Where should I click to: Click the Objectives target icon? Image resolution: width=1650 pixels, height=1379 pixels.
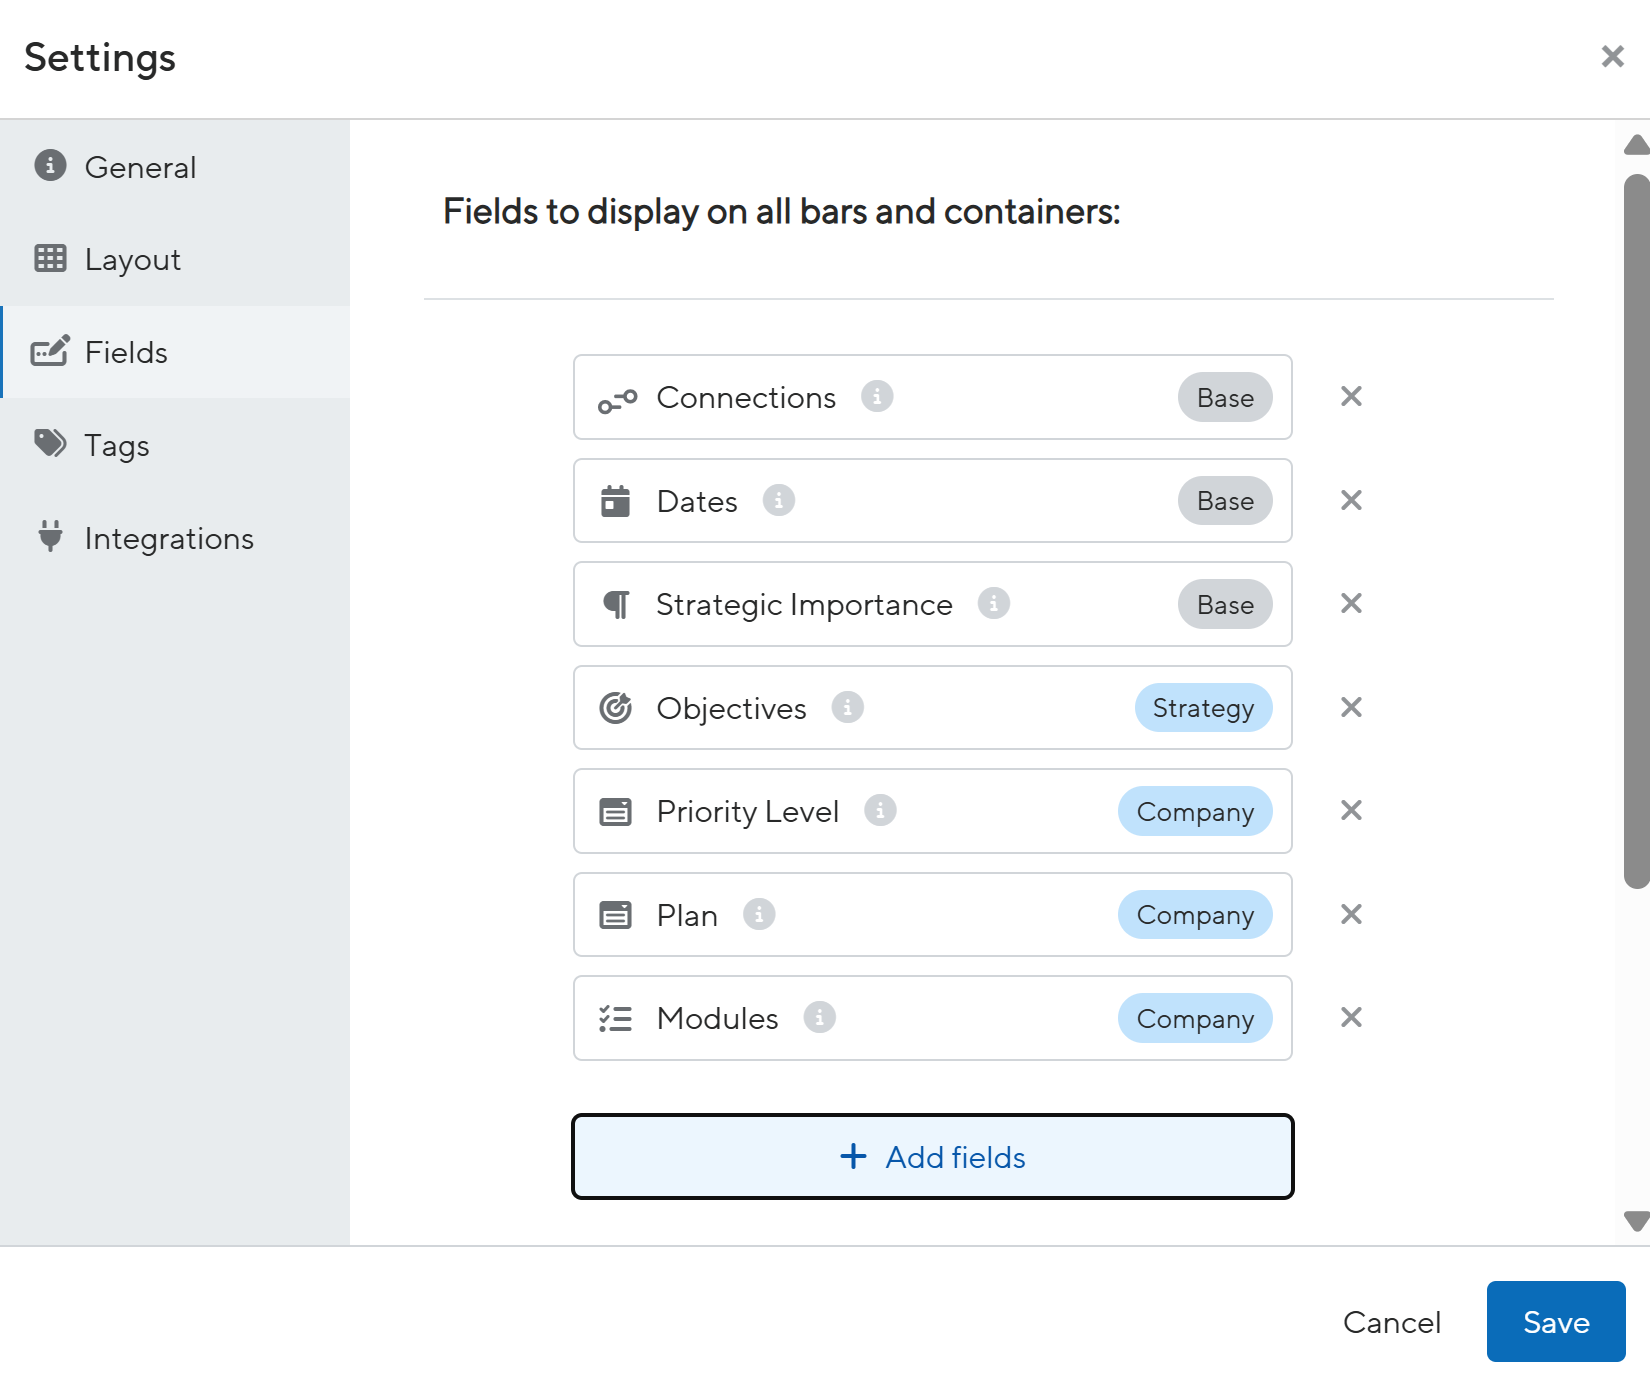[615, 708]
